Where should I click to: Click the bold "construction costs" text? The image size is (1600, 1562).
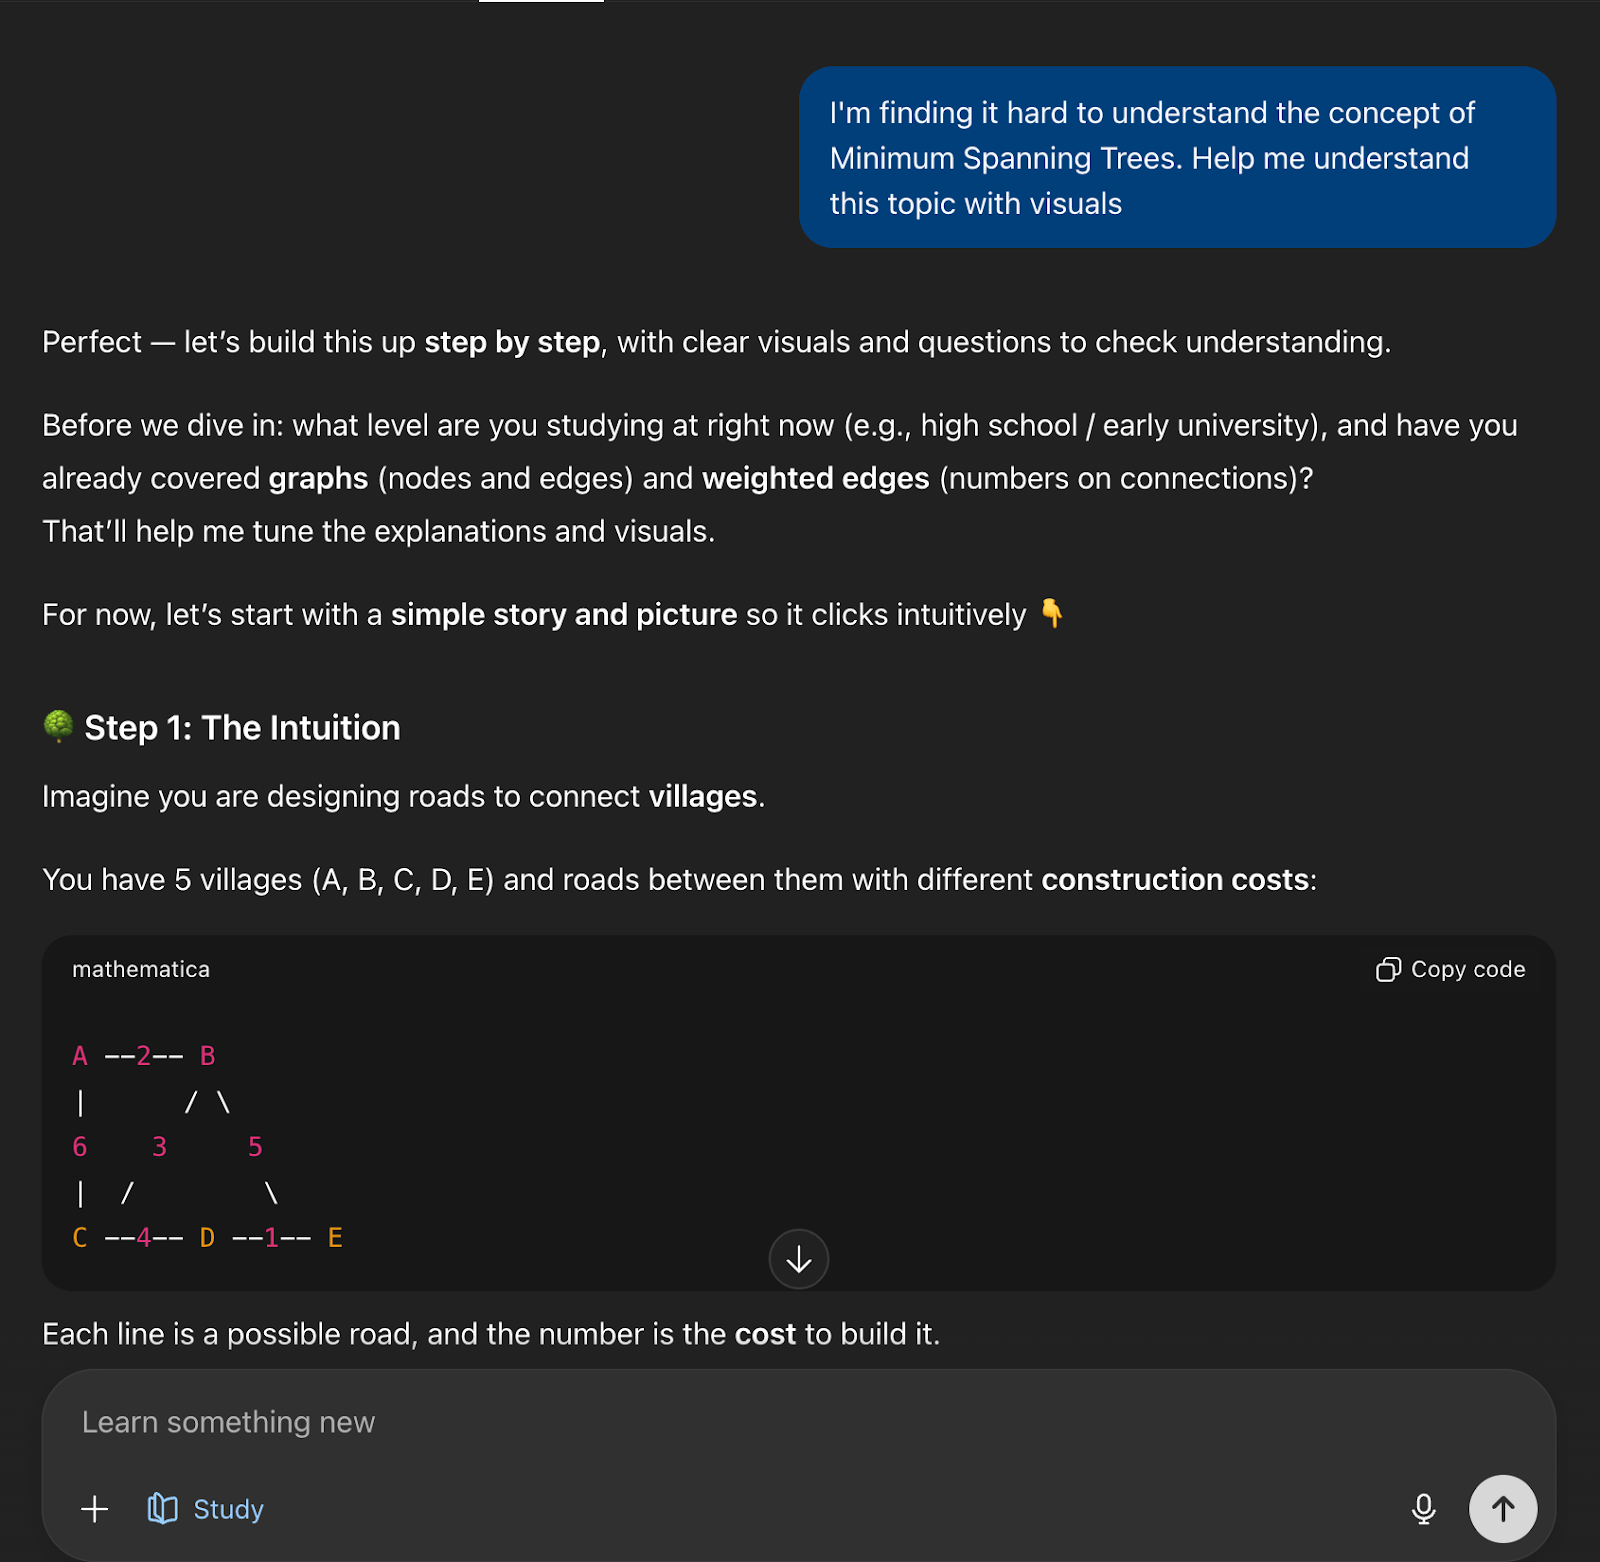point(1175,879)
